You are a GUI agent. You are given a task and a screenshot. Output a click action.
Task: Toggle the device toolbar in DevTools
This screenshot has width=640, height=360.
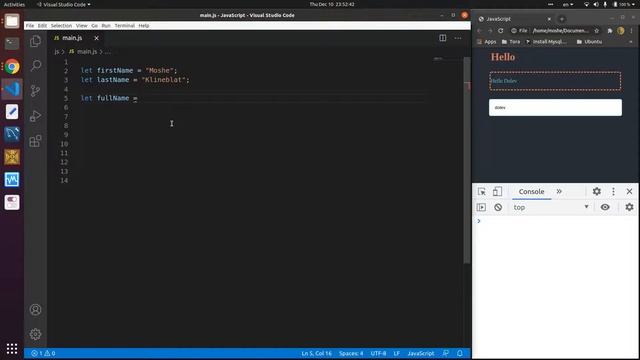[497, 191]
